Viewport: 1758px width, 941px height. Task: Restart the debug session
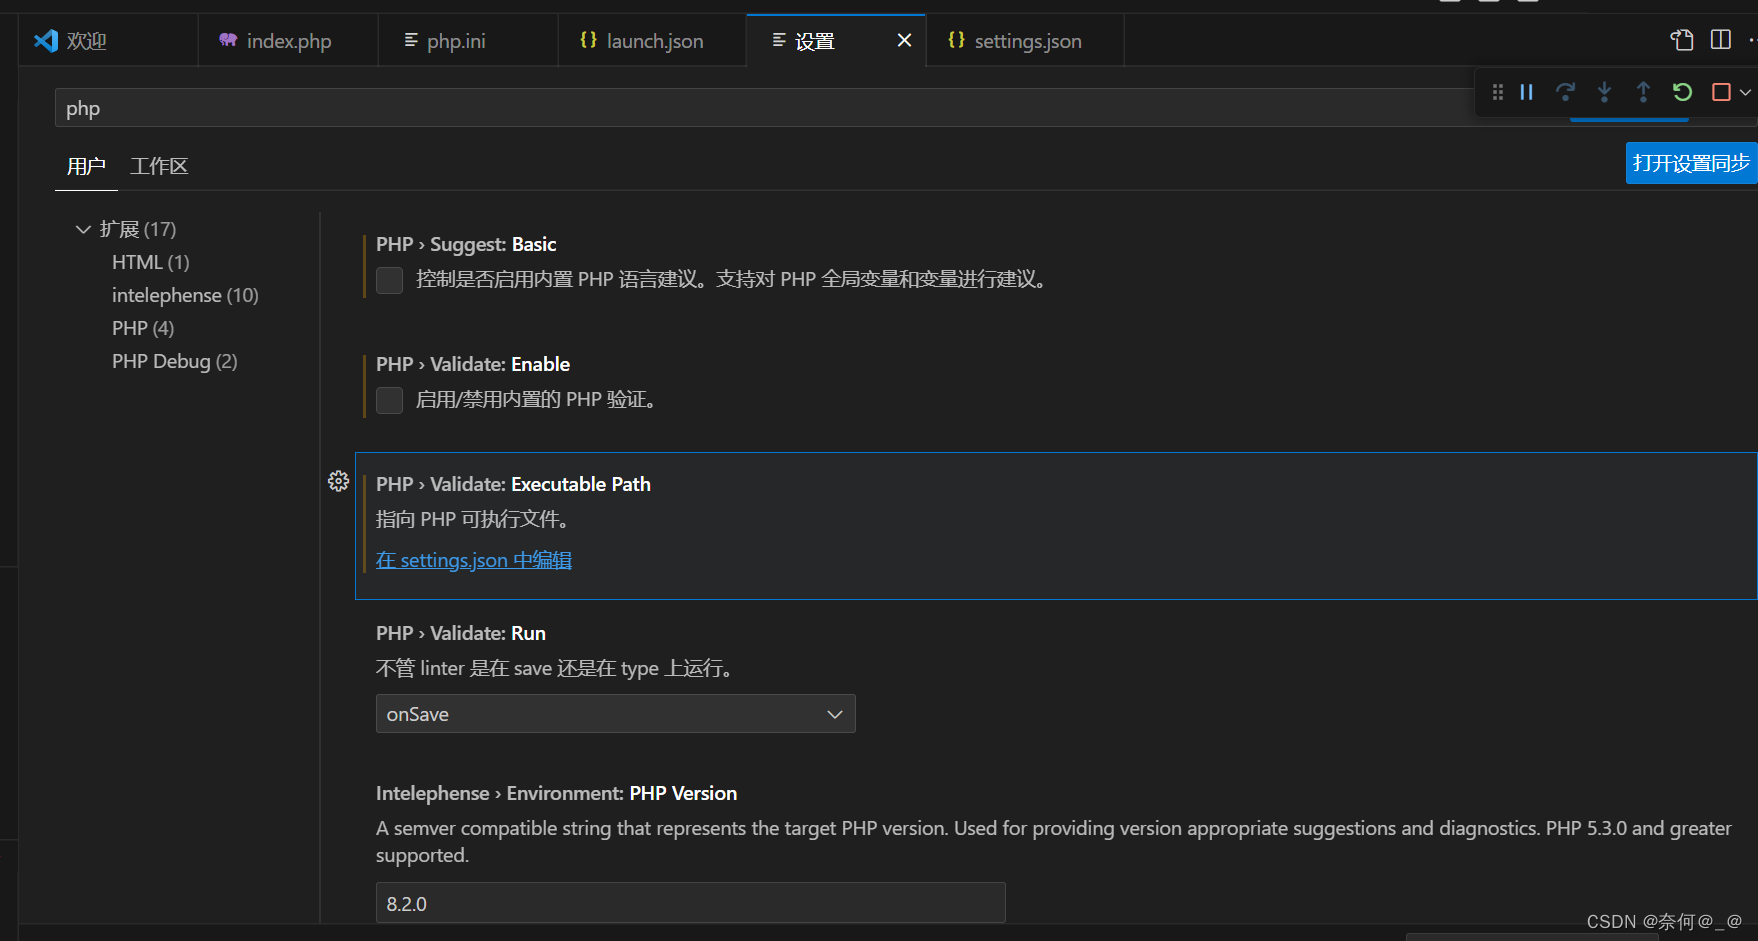coord(1682,92)
